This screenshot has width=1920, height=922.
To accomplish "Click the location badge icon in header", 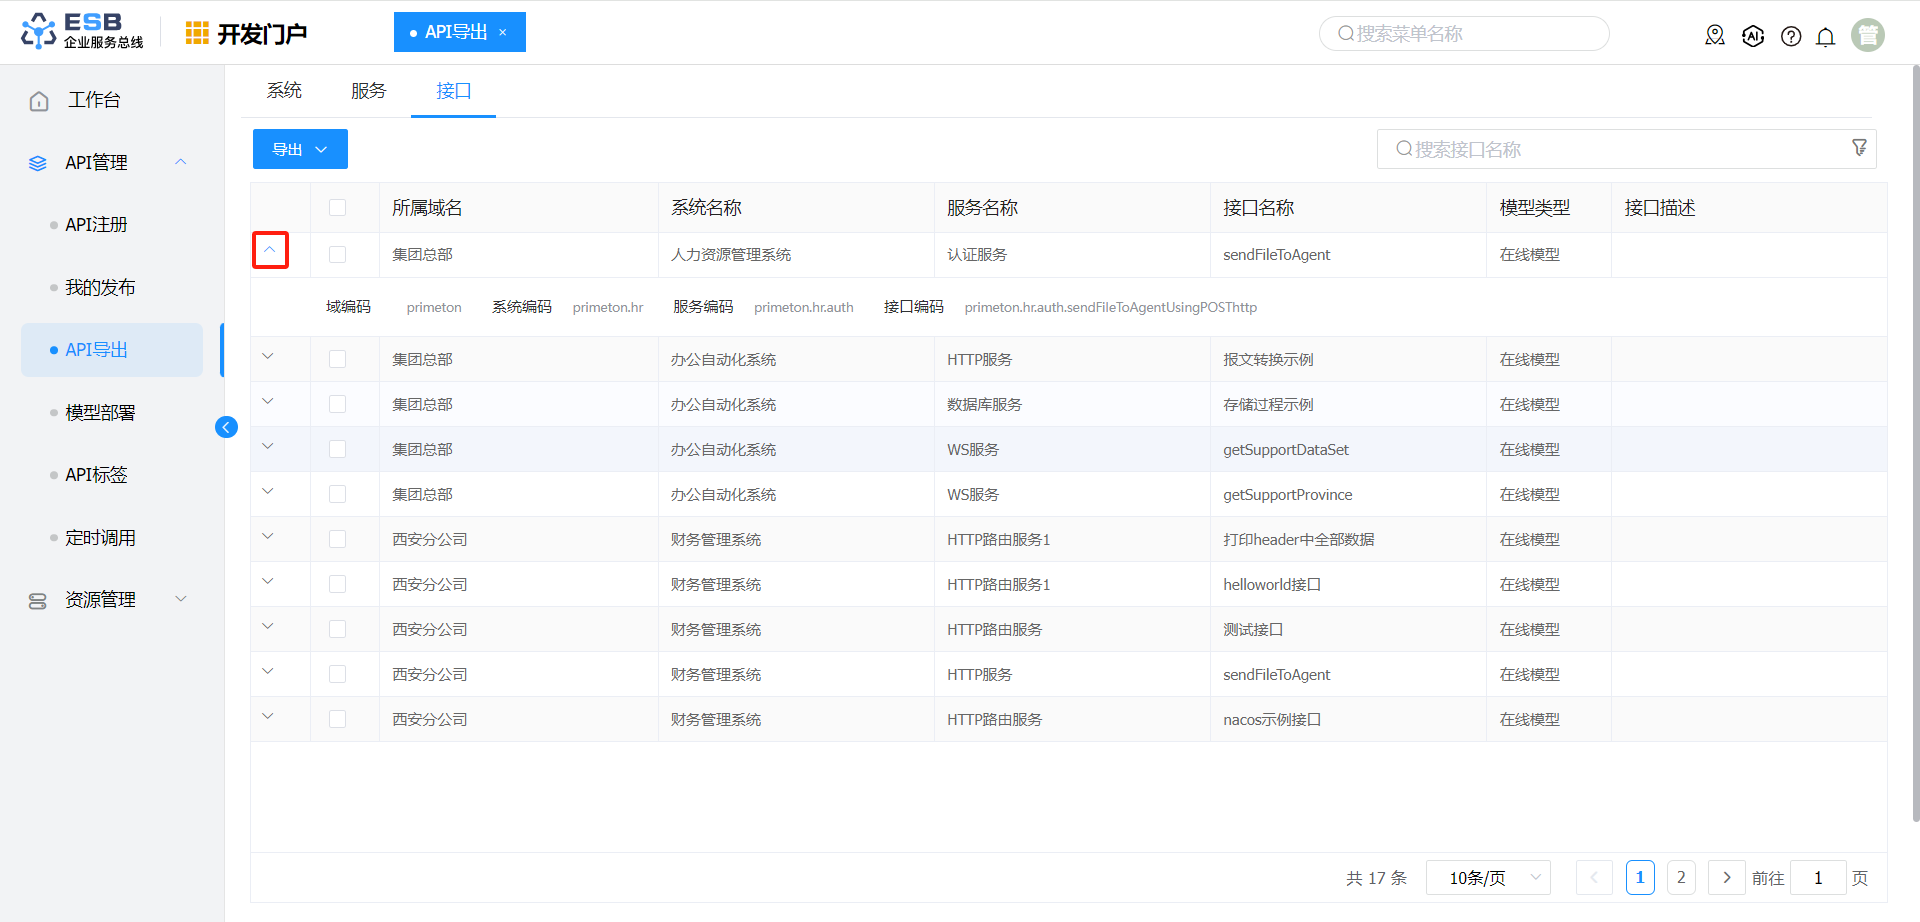I will click(x=1715, y=36).
